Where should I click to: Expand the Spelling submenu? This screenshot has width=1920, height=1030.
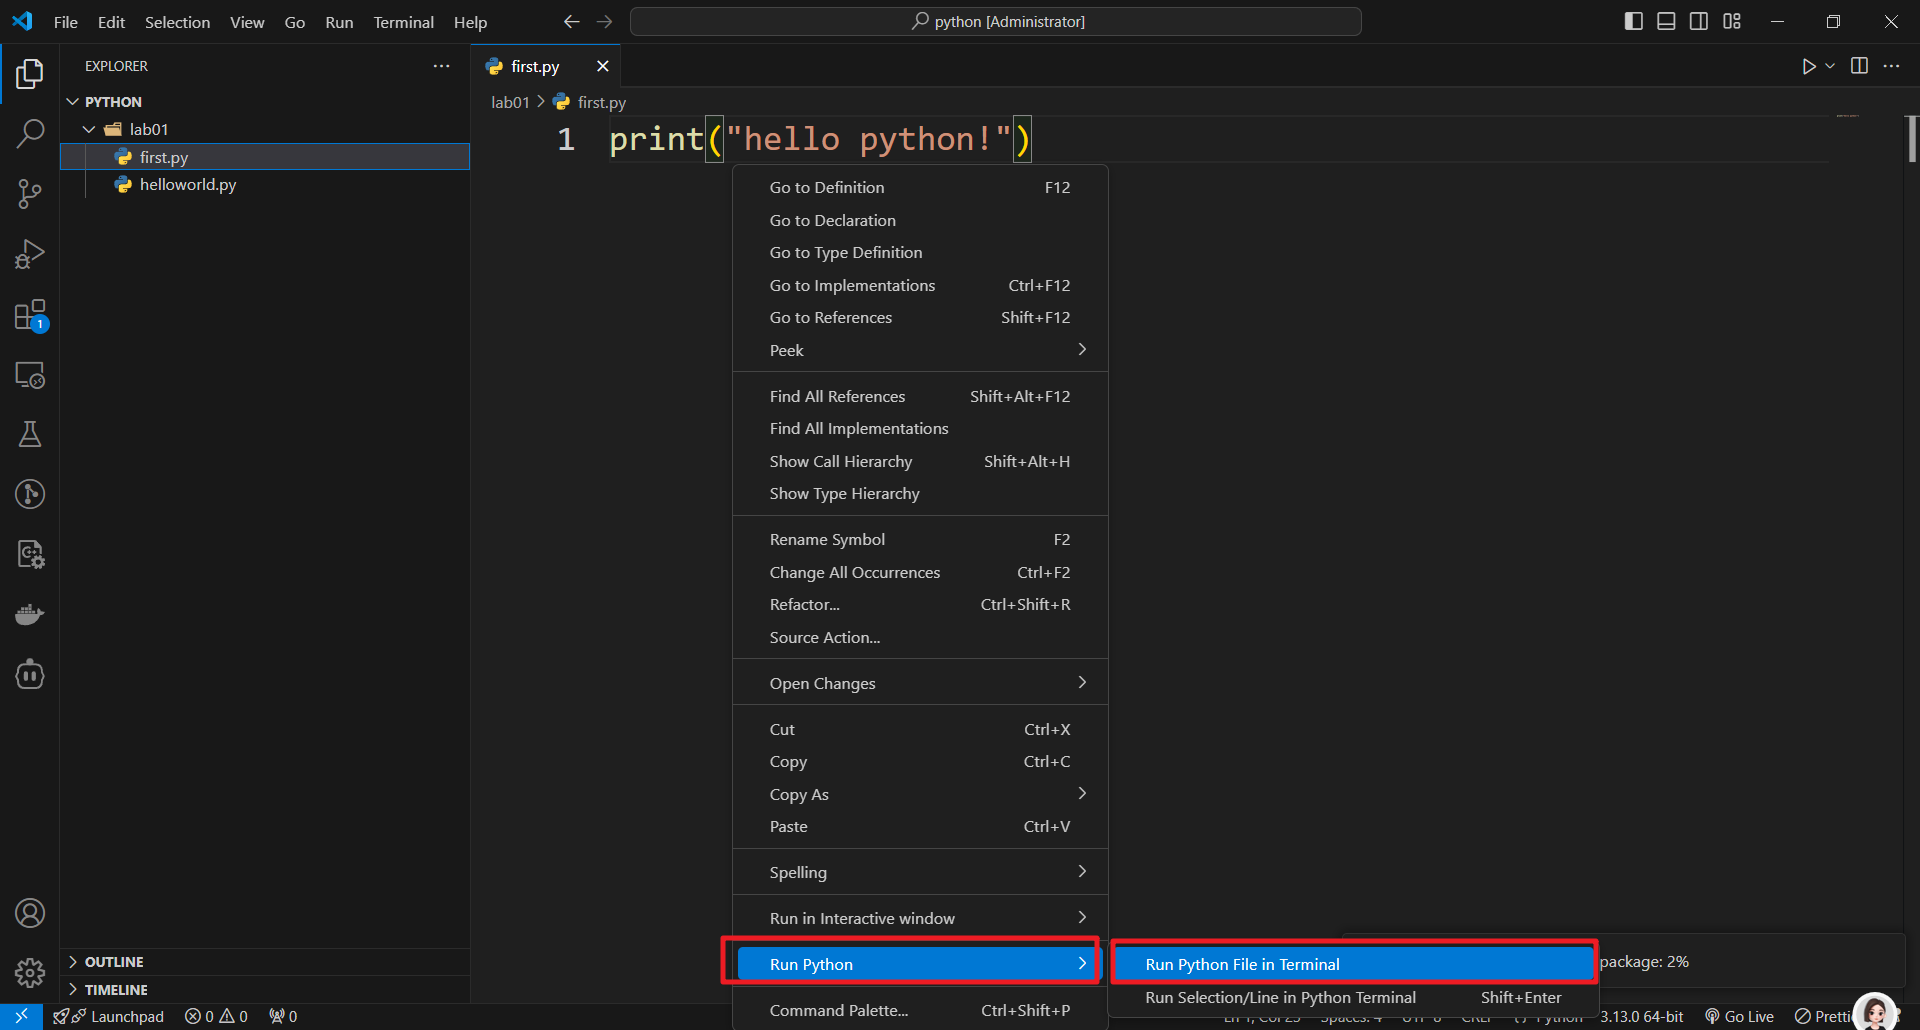(x=920, y=872)
